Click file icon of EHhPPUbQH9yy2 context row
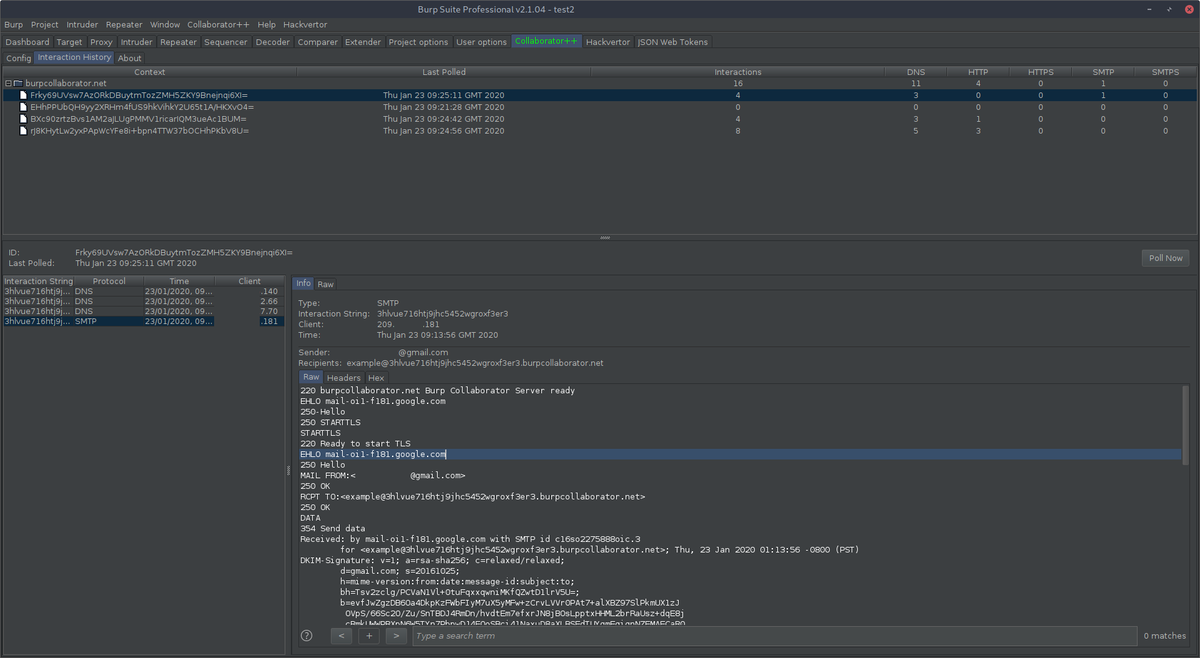This screenshot has width=1200, height=658. click(x=24, y=107)
